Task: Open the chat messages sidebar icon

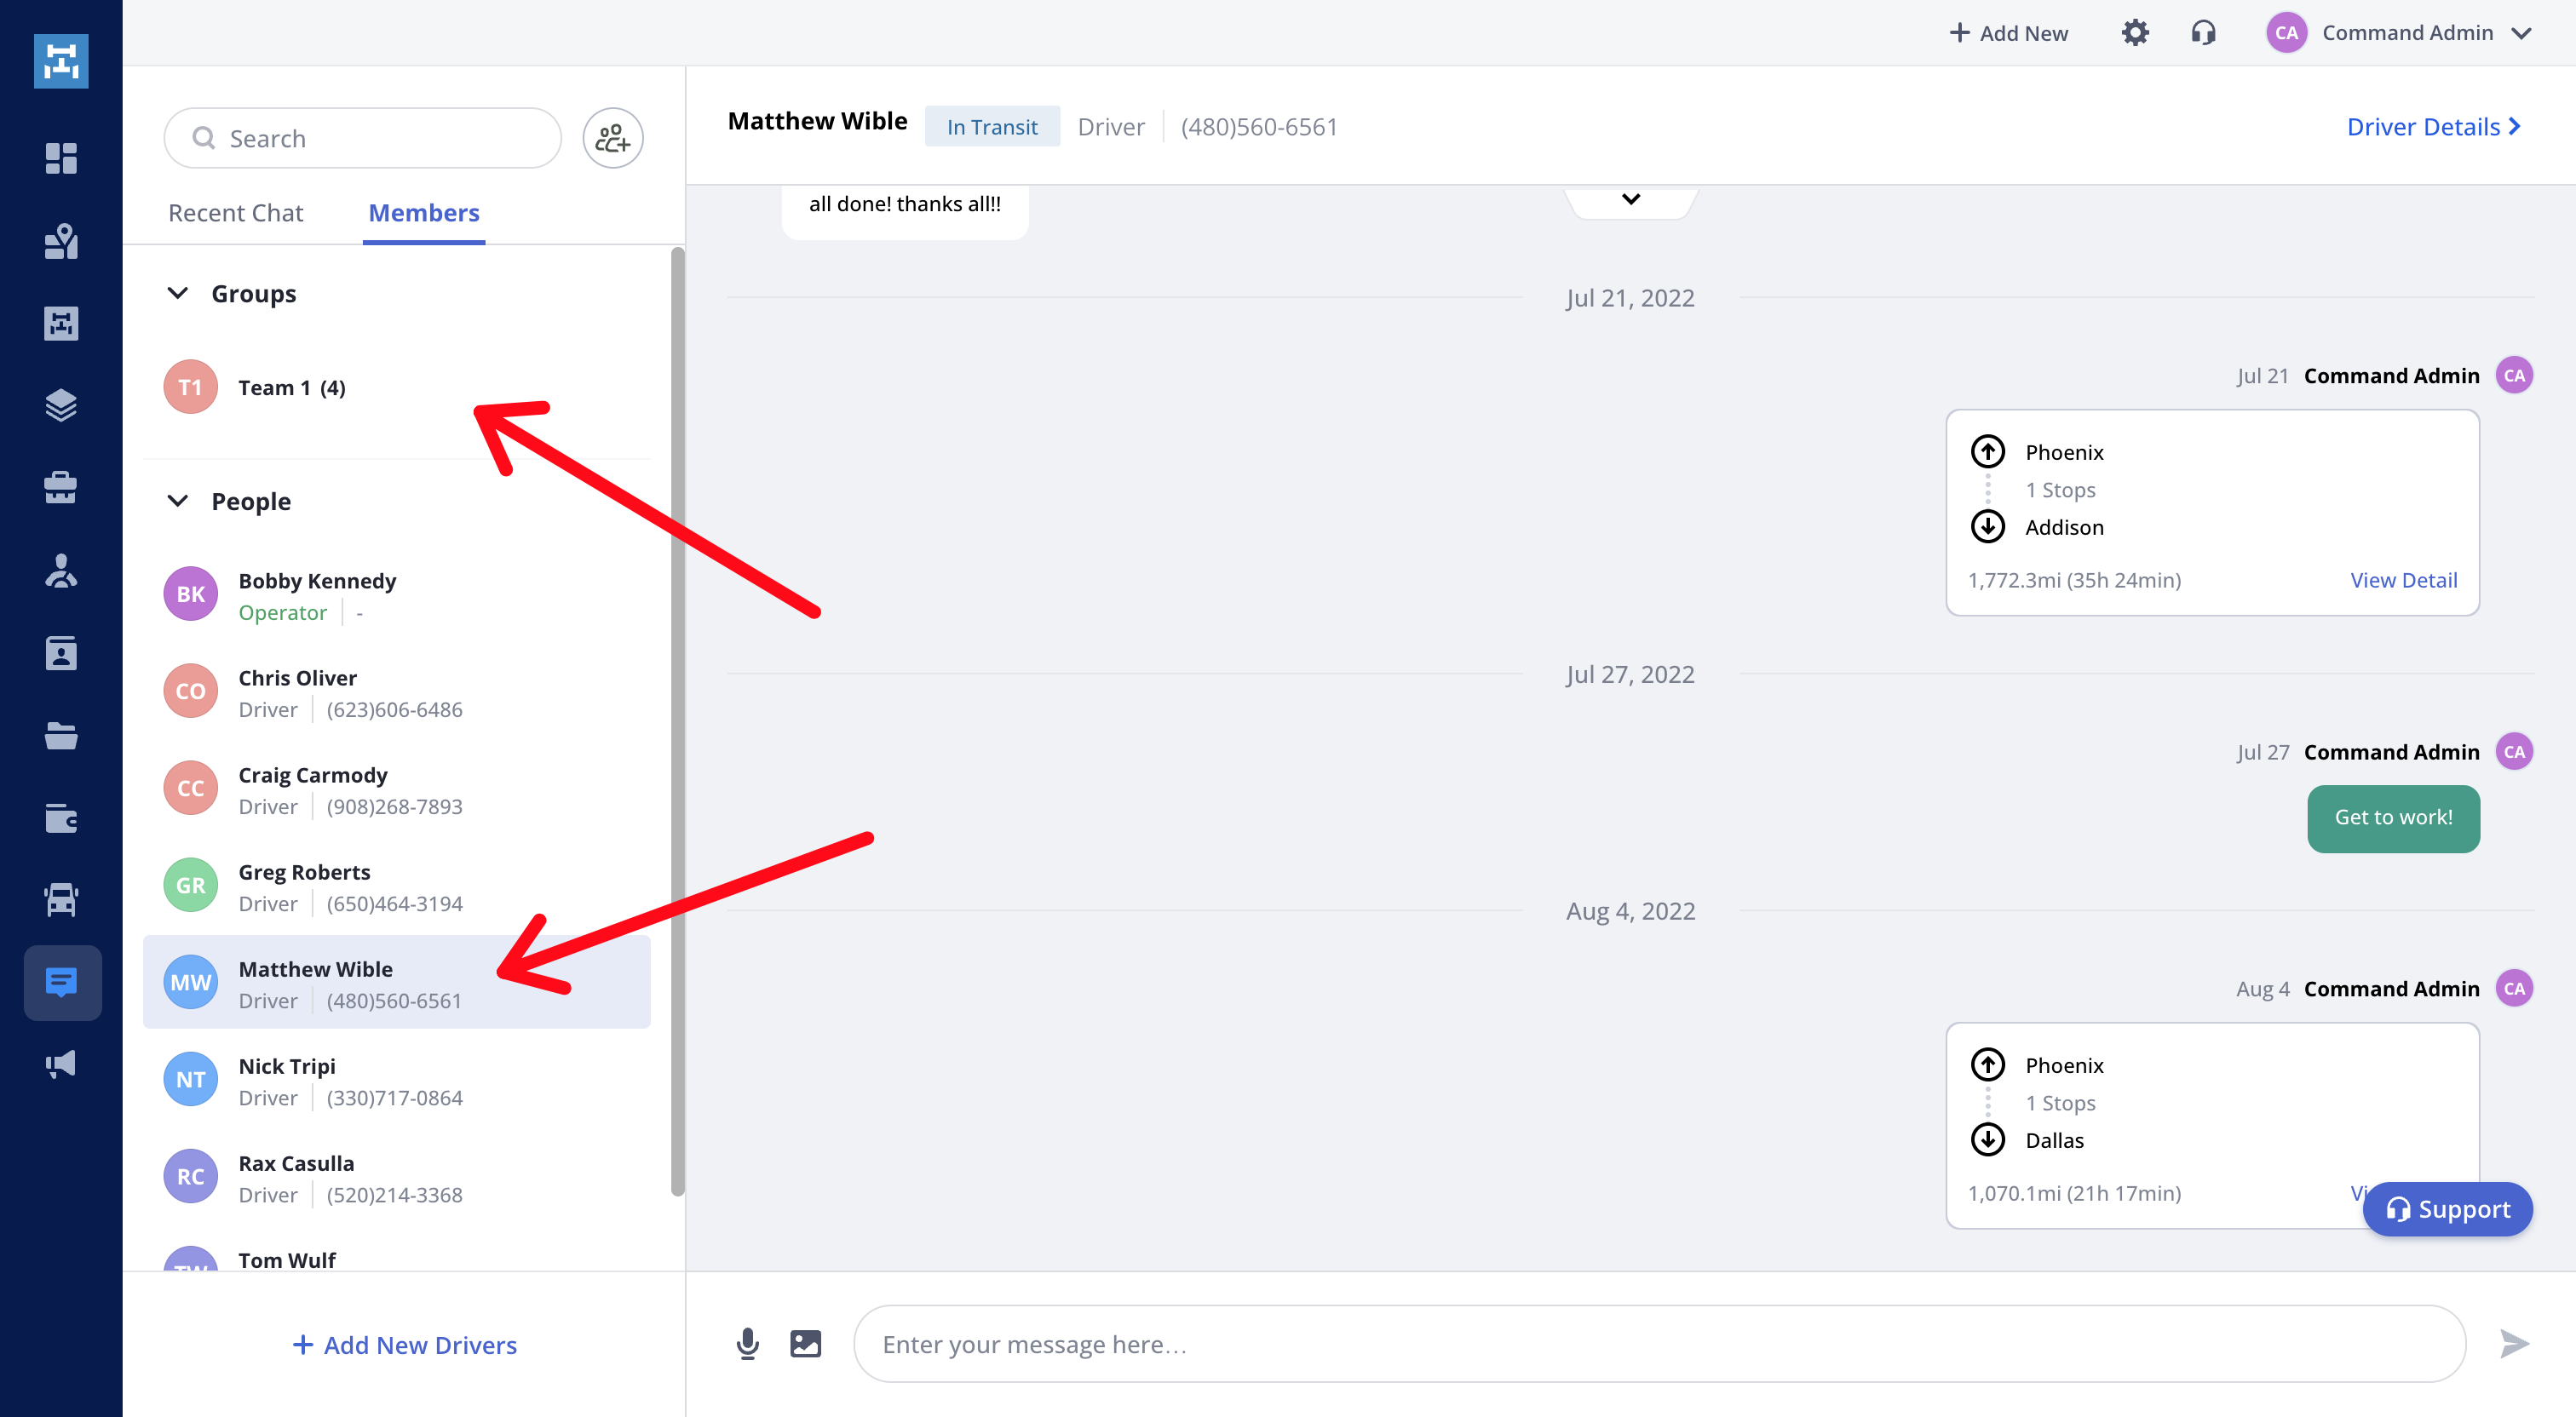Action: (62, 982)
